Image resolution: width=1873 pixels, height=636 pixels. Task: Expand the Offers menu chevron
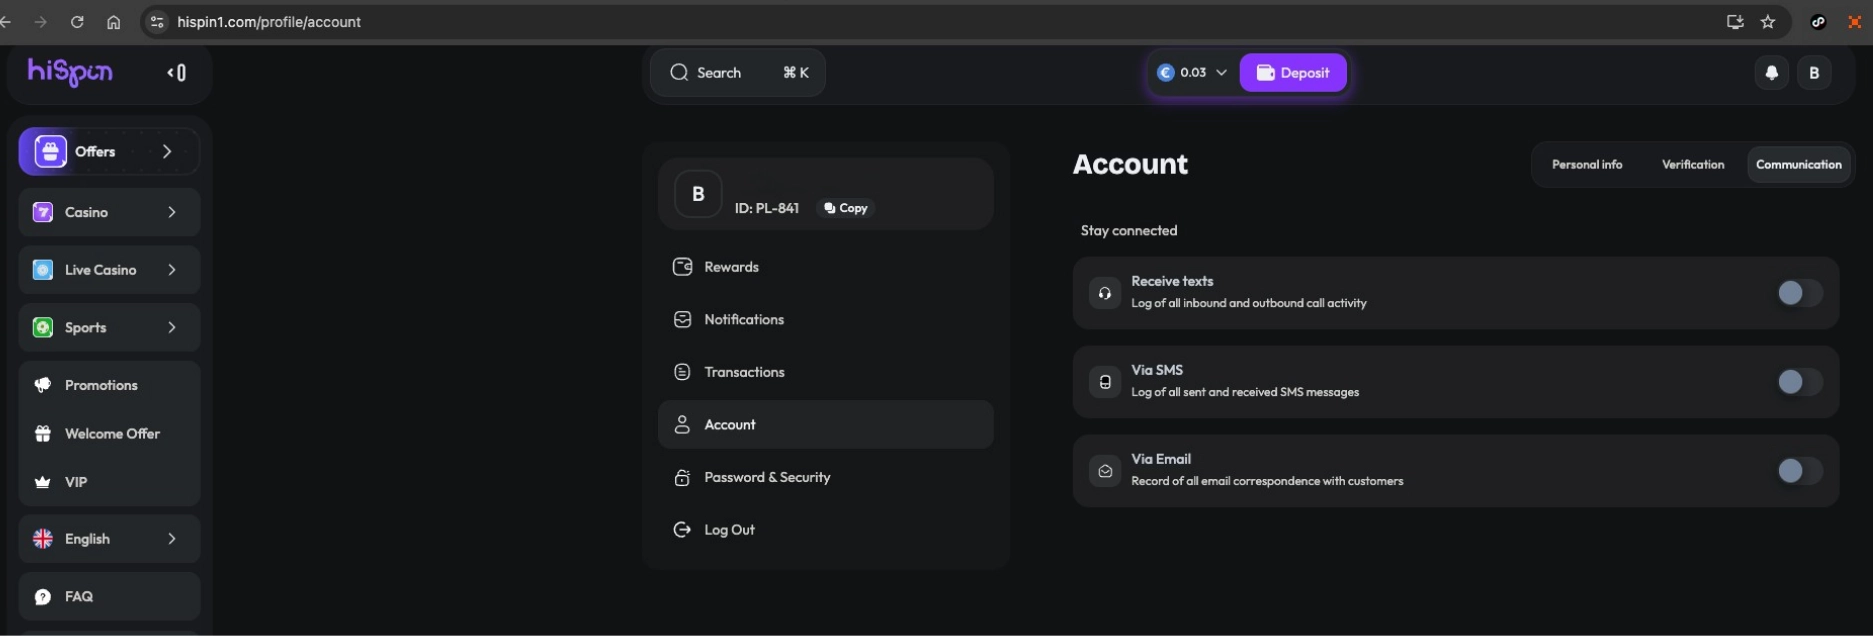pos(167,152)
